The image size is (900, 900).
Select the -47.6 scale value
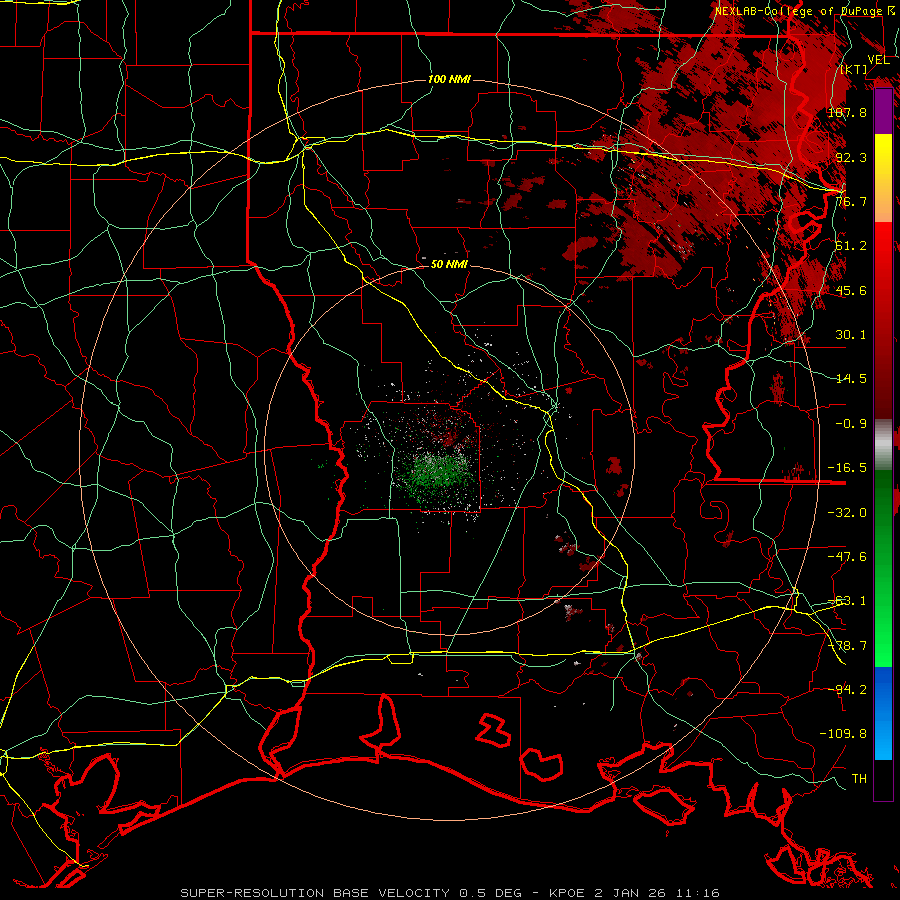click(x=847, y=557)
